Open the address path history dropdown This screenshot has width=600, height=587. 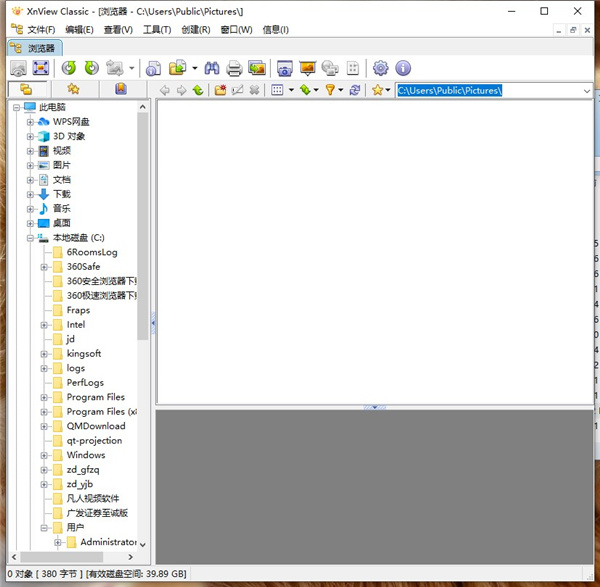587,91
